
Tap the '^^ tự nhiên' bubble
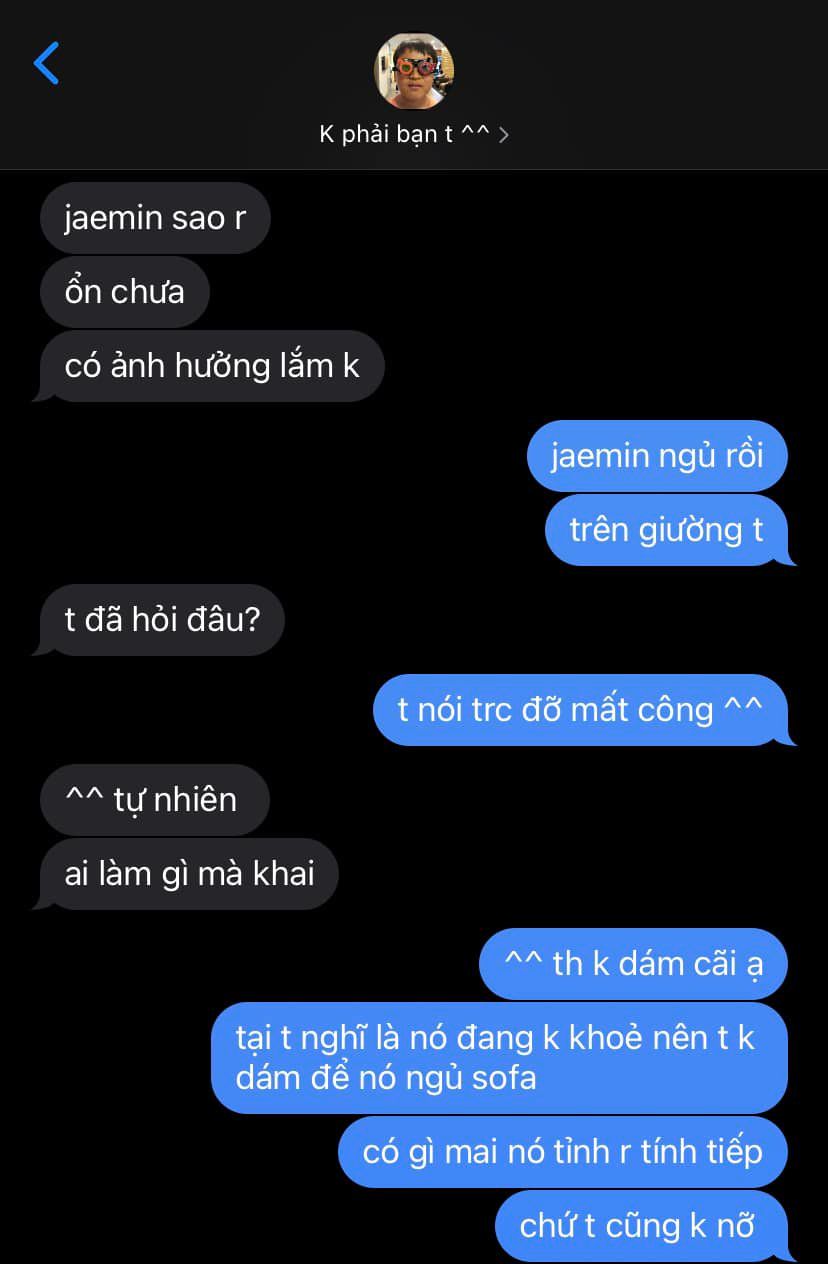click(x=154, y=800)
